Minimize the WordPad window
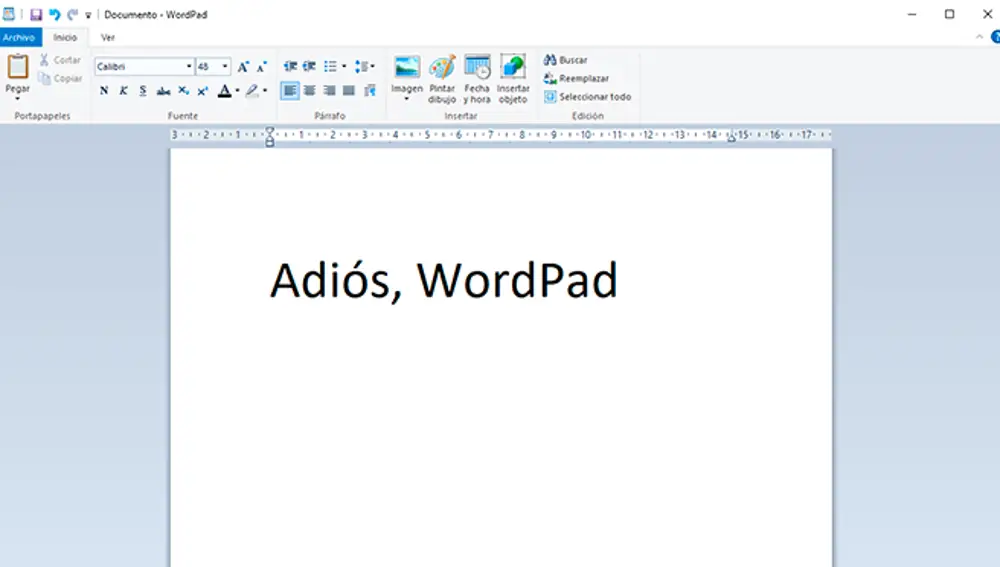The image size is (1000, 567). (x=912, y=14)
